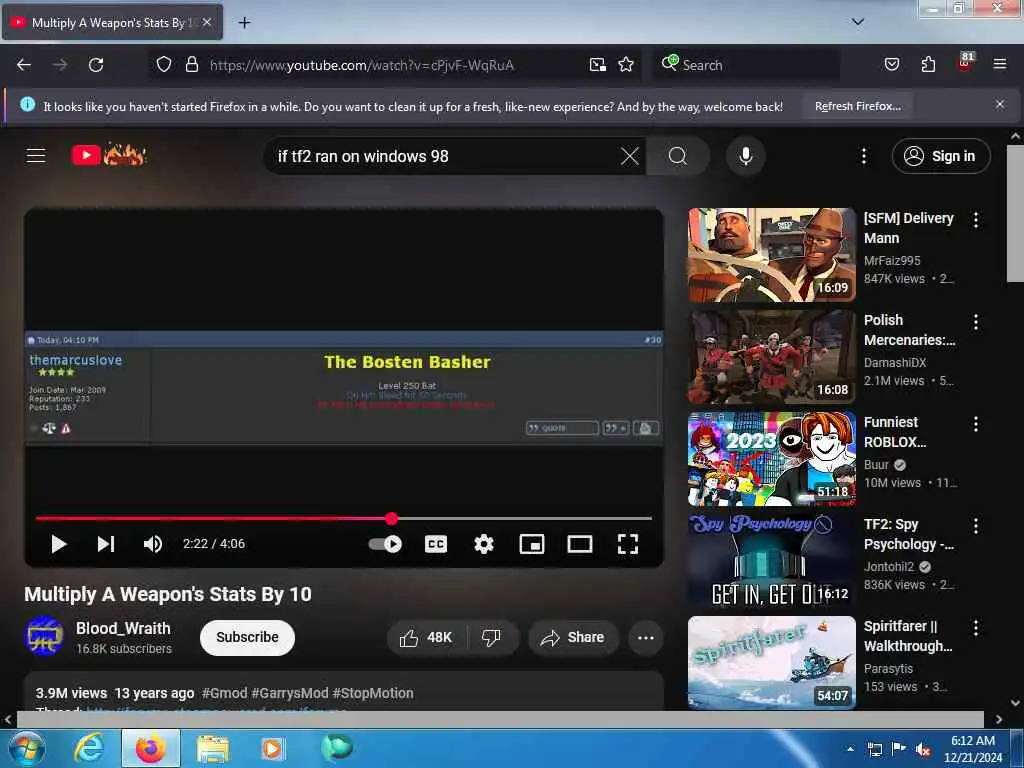This screenshot has height=768, width=1024.
Task: Enter full screen mode
Action: coord(628,544)
